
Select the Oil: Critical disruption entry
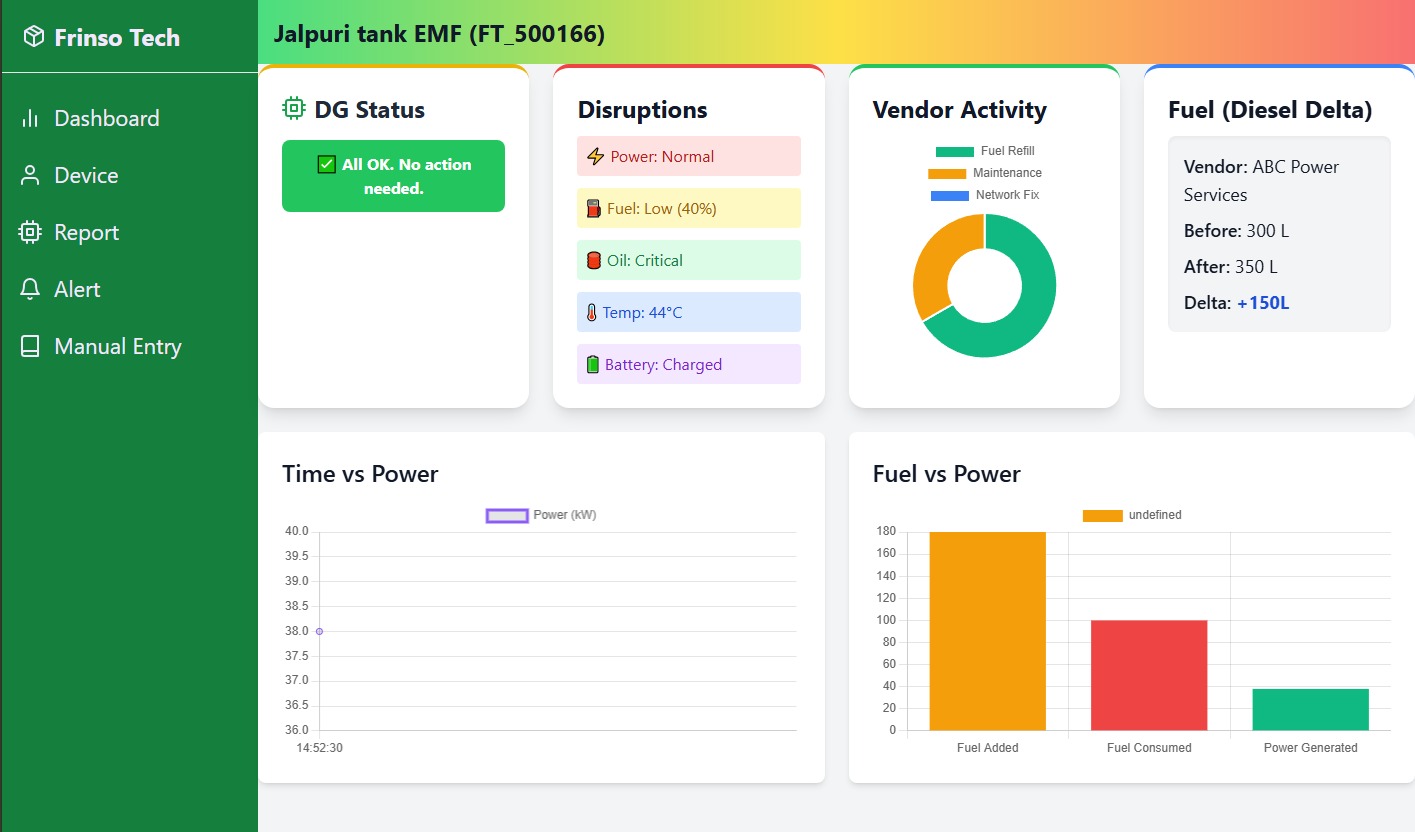[x=688, y=260]
